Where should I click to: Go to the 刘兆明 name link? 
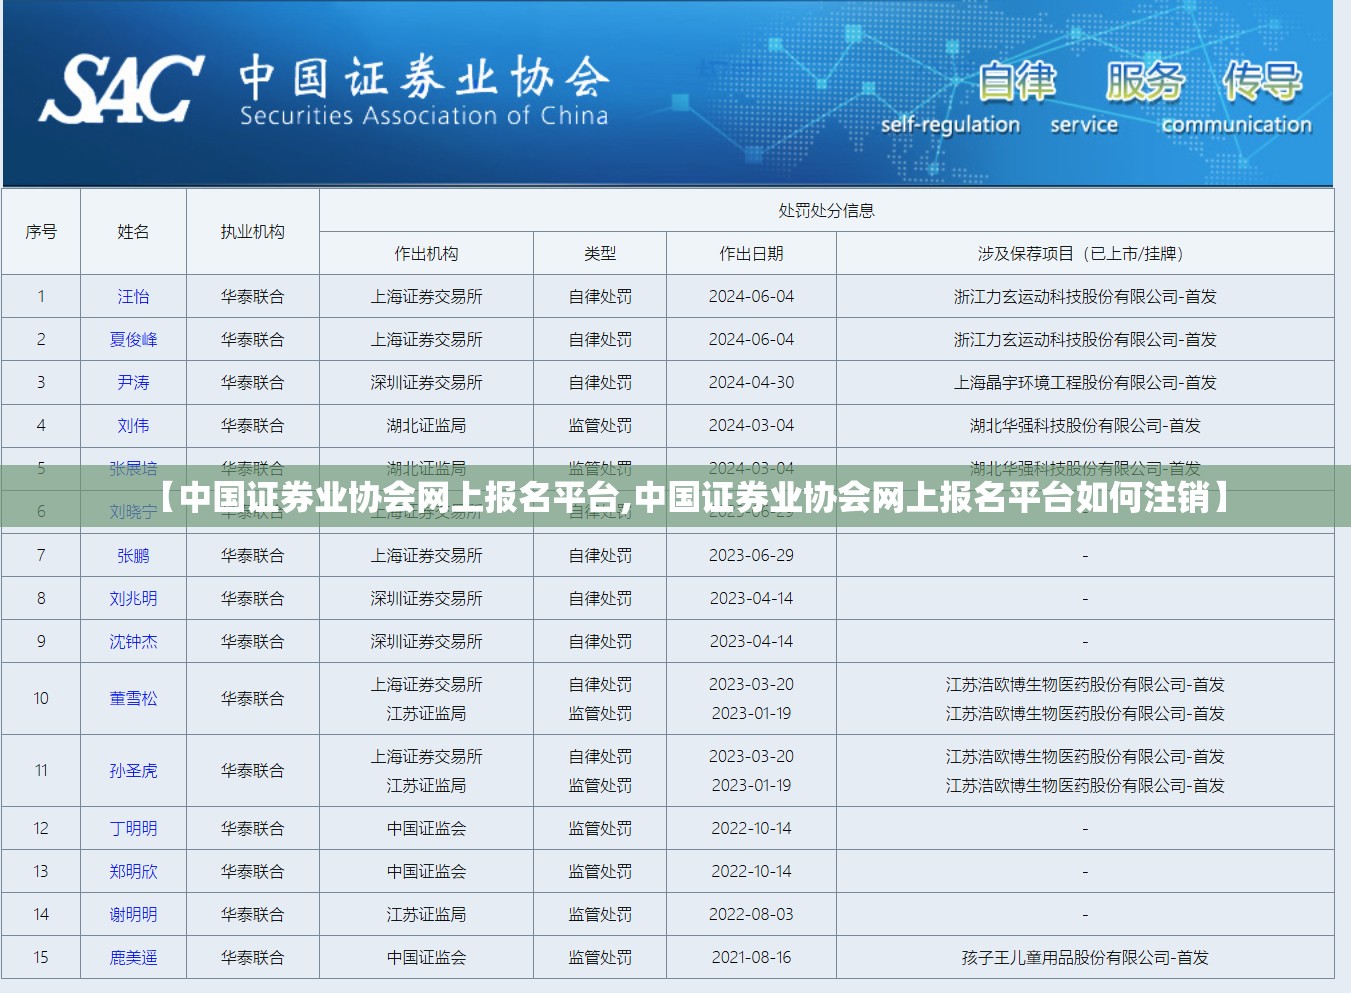(133, 598)
